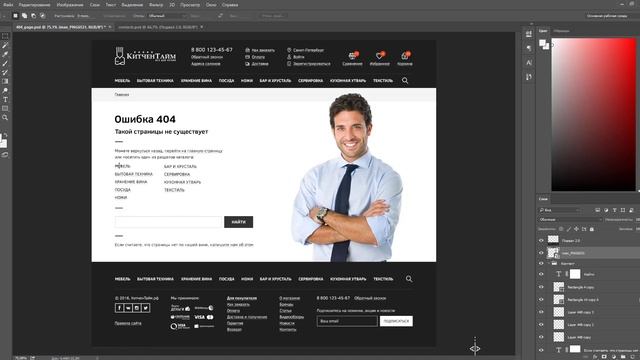Click the Add layer style icon

point(595,357)
